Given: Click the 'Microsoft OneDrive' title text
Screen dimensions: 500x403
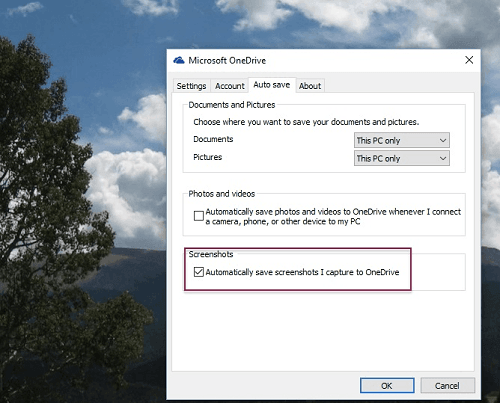Looking at the screenshot, I should [x=227, y=60].
